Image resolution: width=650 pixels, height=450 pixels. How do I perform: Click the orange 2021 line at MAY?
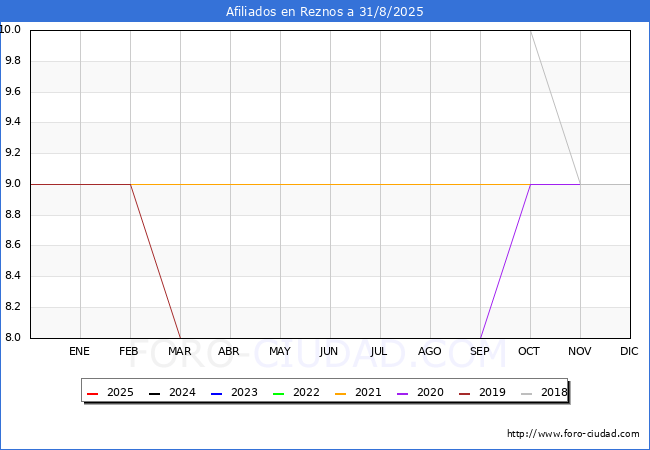coord(280,184)
